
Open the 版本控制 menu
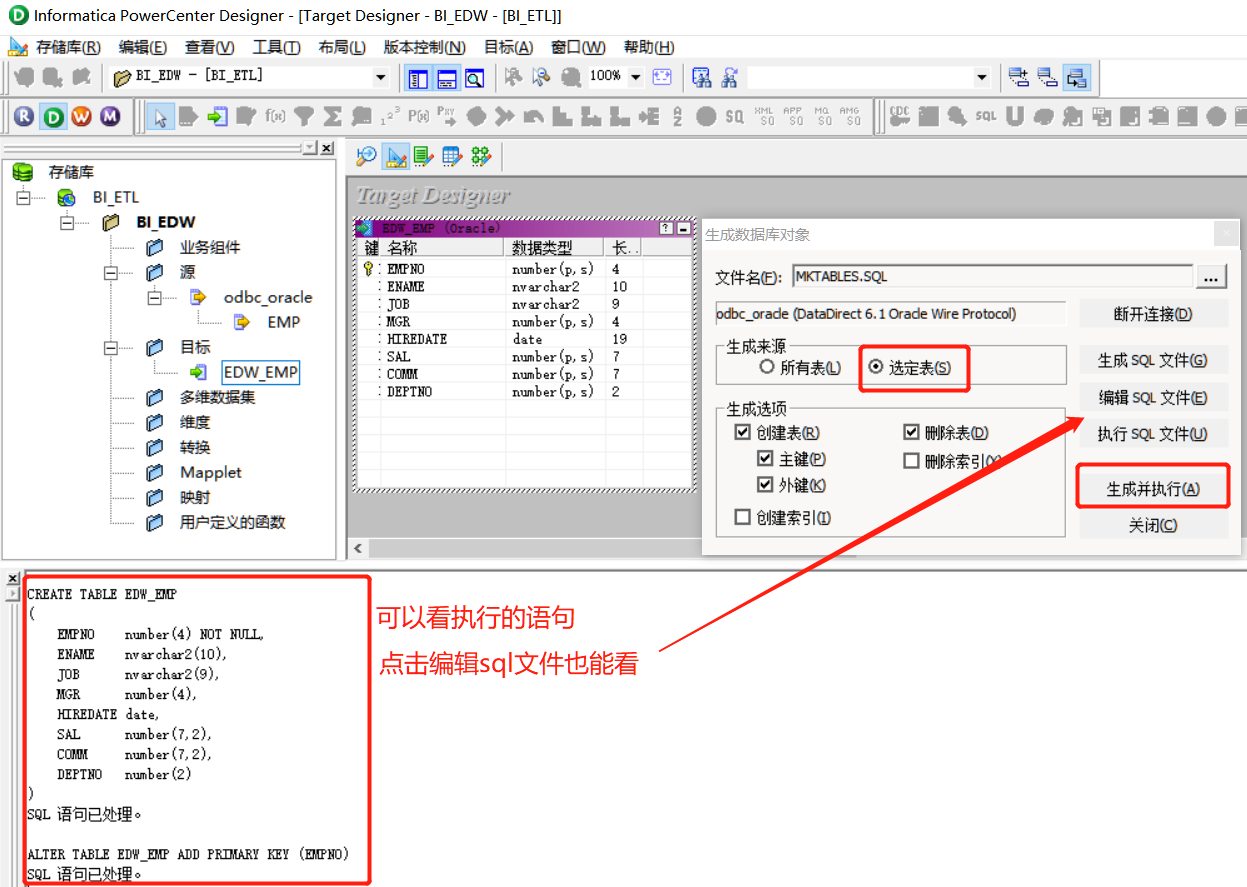coord(424,47)
